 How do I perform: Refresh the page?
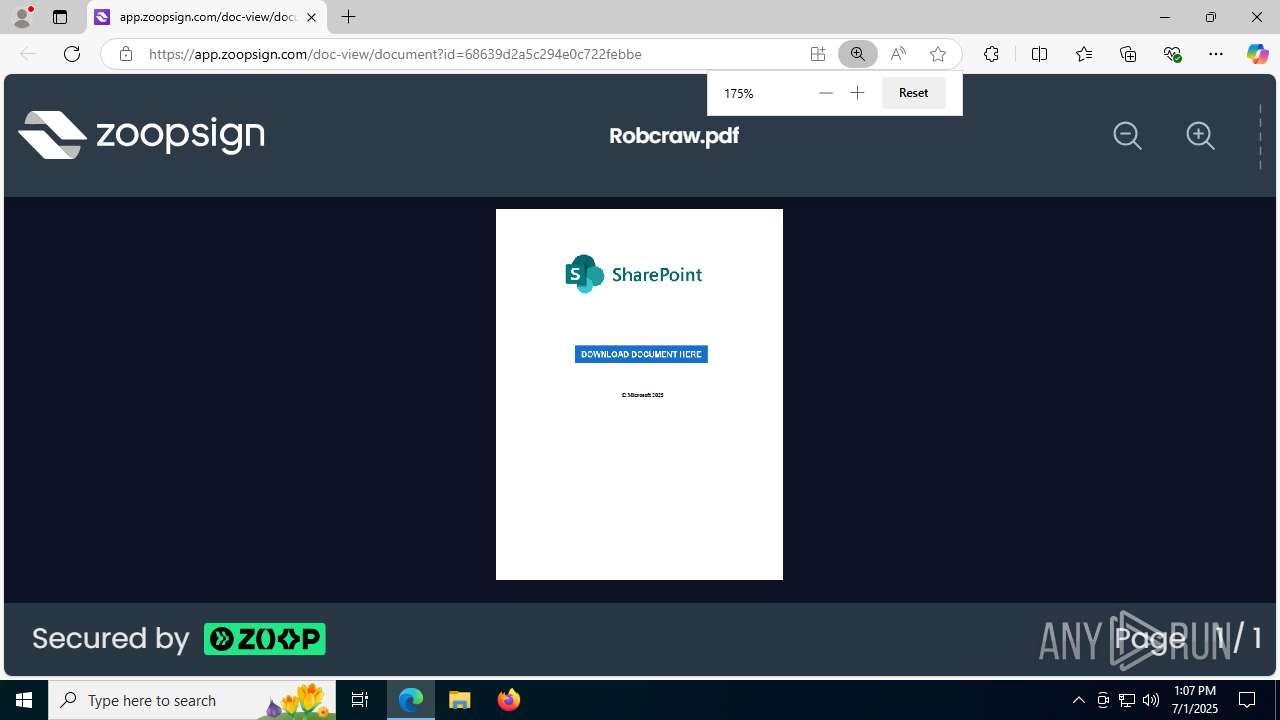(x=72, y=54)
